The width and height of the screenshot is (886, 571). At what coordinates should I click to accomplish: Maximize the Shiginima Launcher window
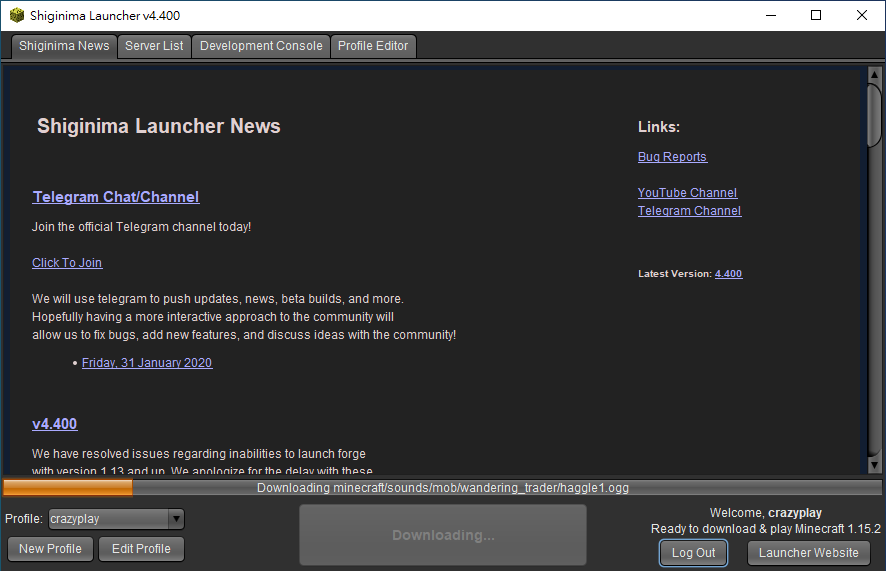pos(816,15)
